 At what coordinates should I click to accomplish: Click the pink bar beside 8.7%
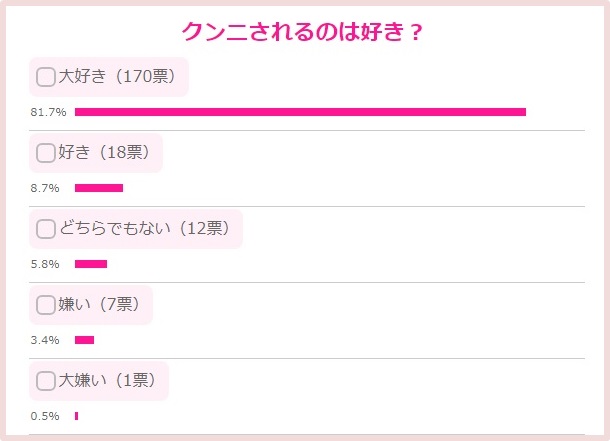[x=98, y=188]
